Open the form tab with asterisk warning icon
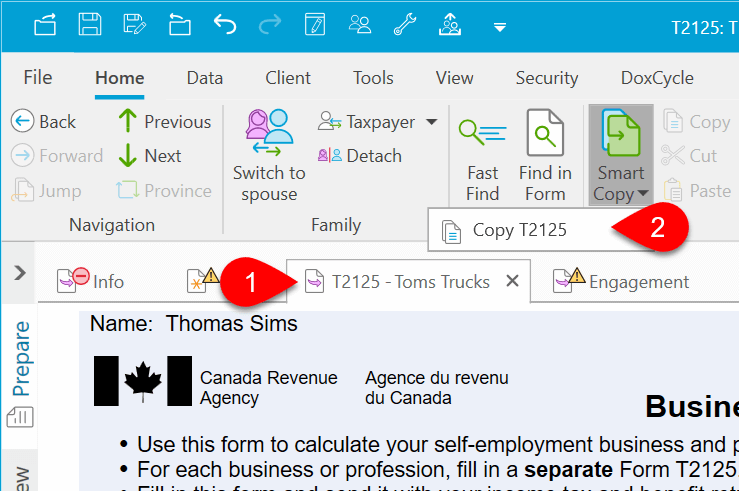739x491 pixels. (x=203, y=280)
